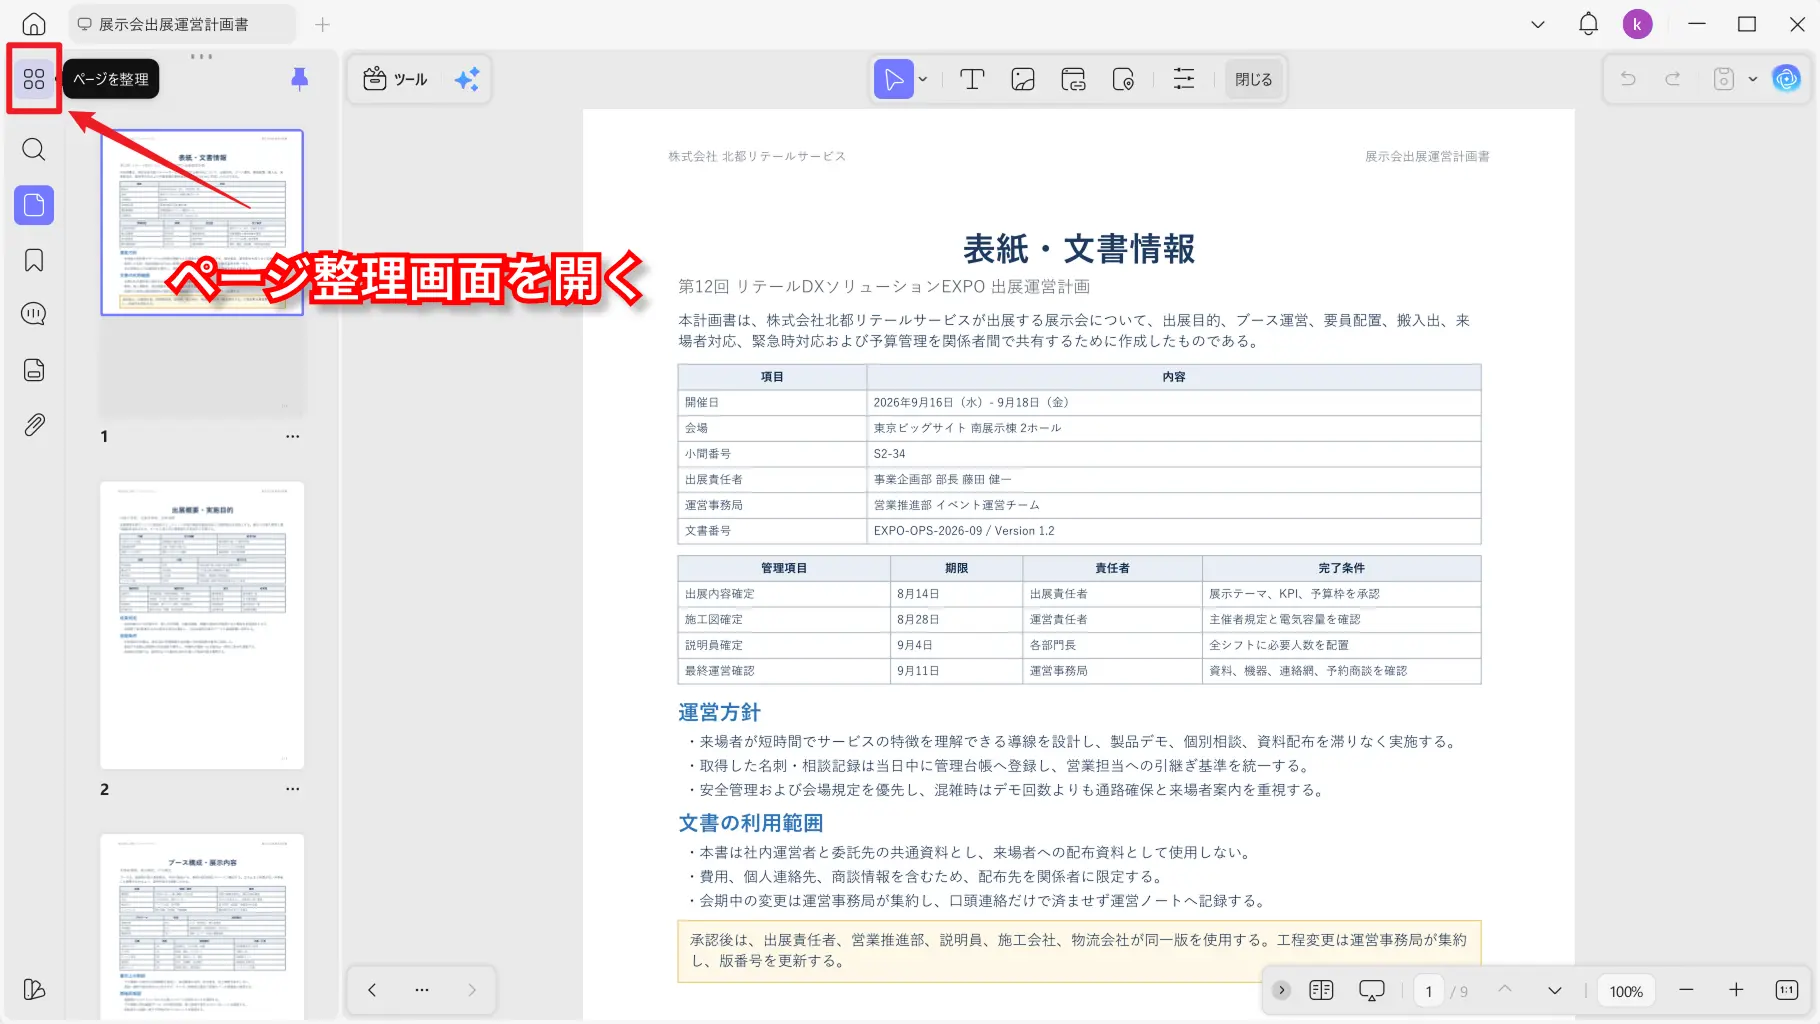Click the cell EXPO-OPS-2026-09 / Version 1.2
Viewport: 1820px width, 1024px height.
pyautogui.click(x=1174, y=531)
